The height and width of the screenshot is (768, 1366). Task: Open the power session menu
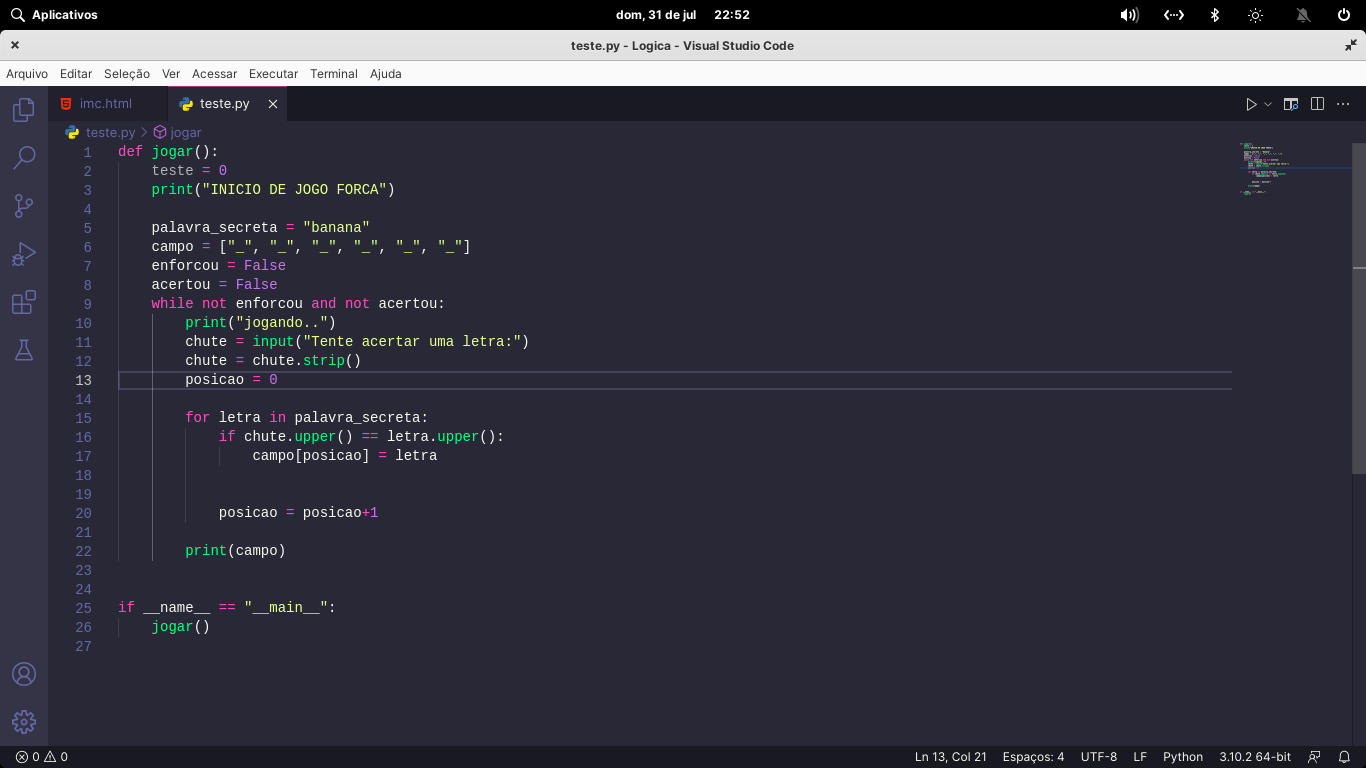click(1344, 15)
